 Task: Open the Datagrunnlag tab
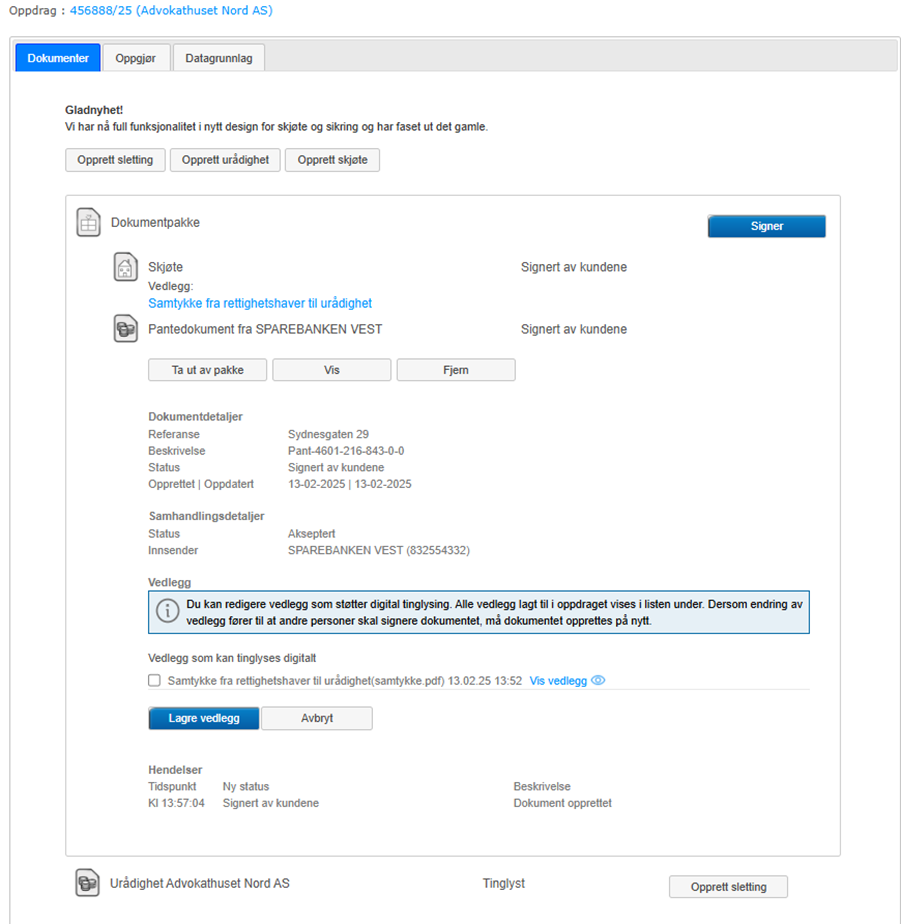219,58
